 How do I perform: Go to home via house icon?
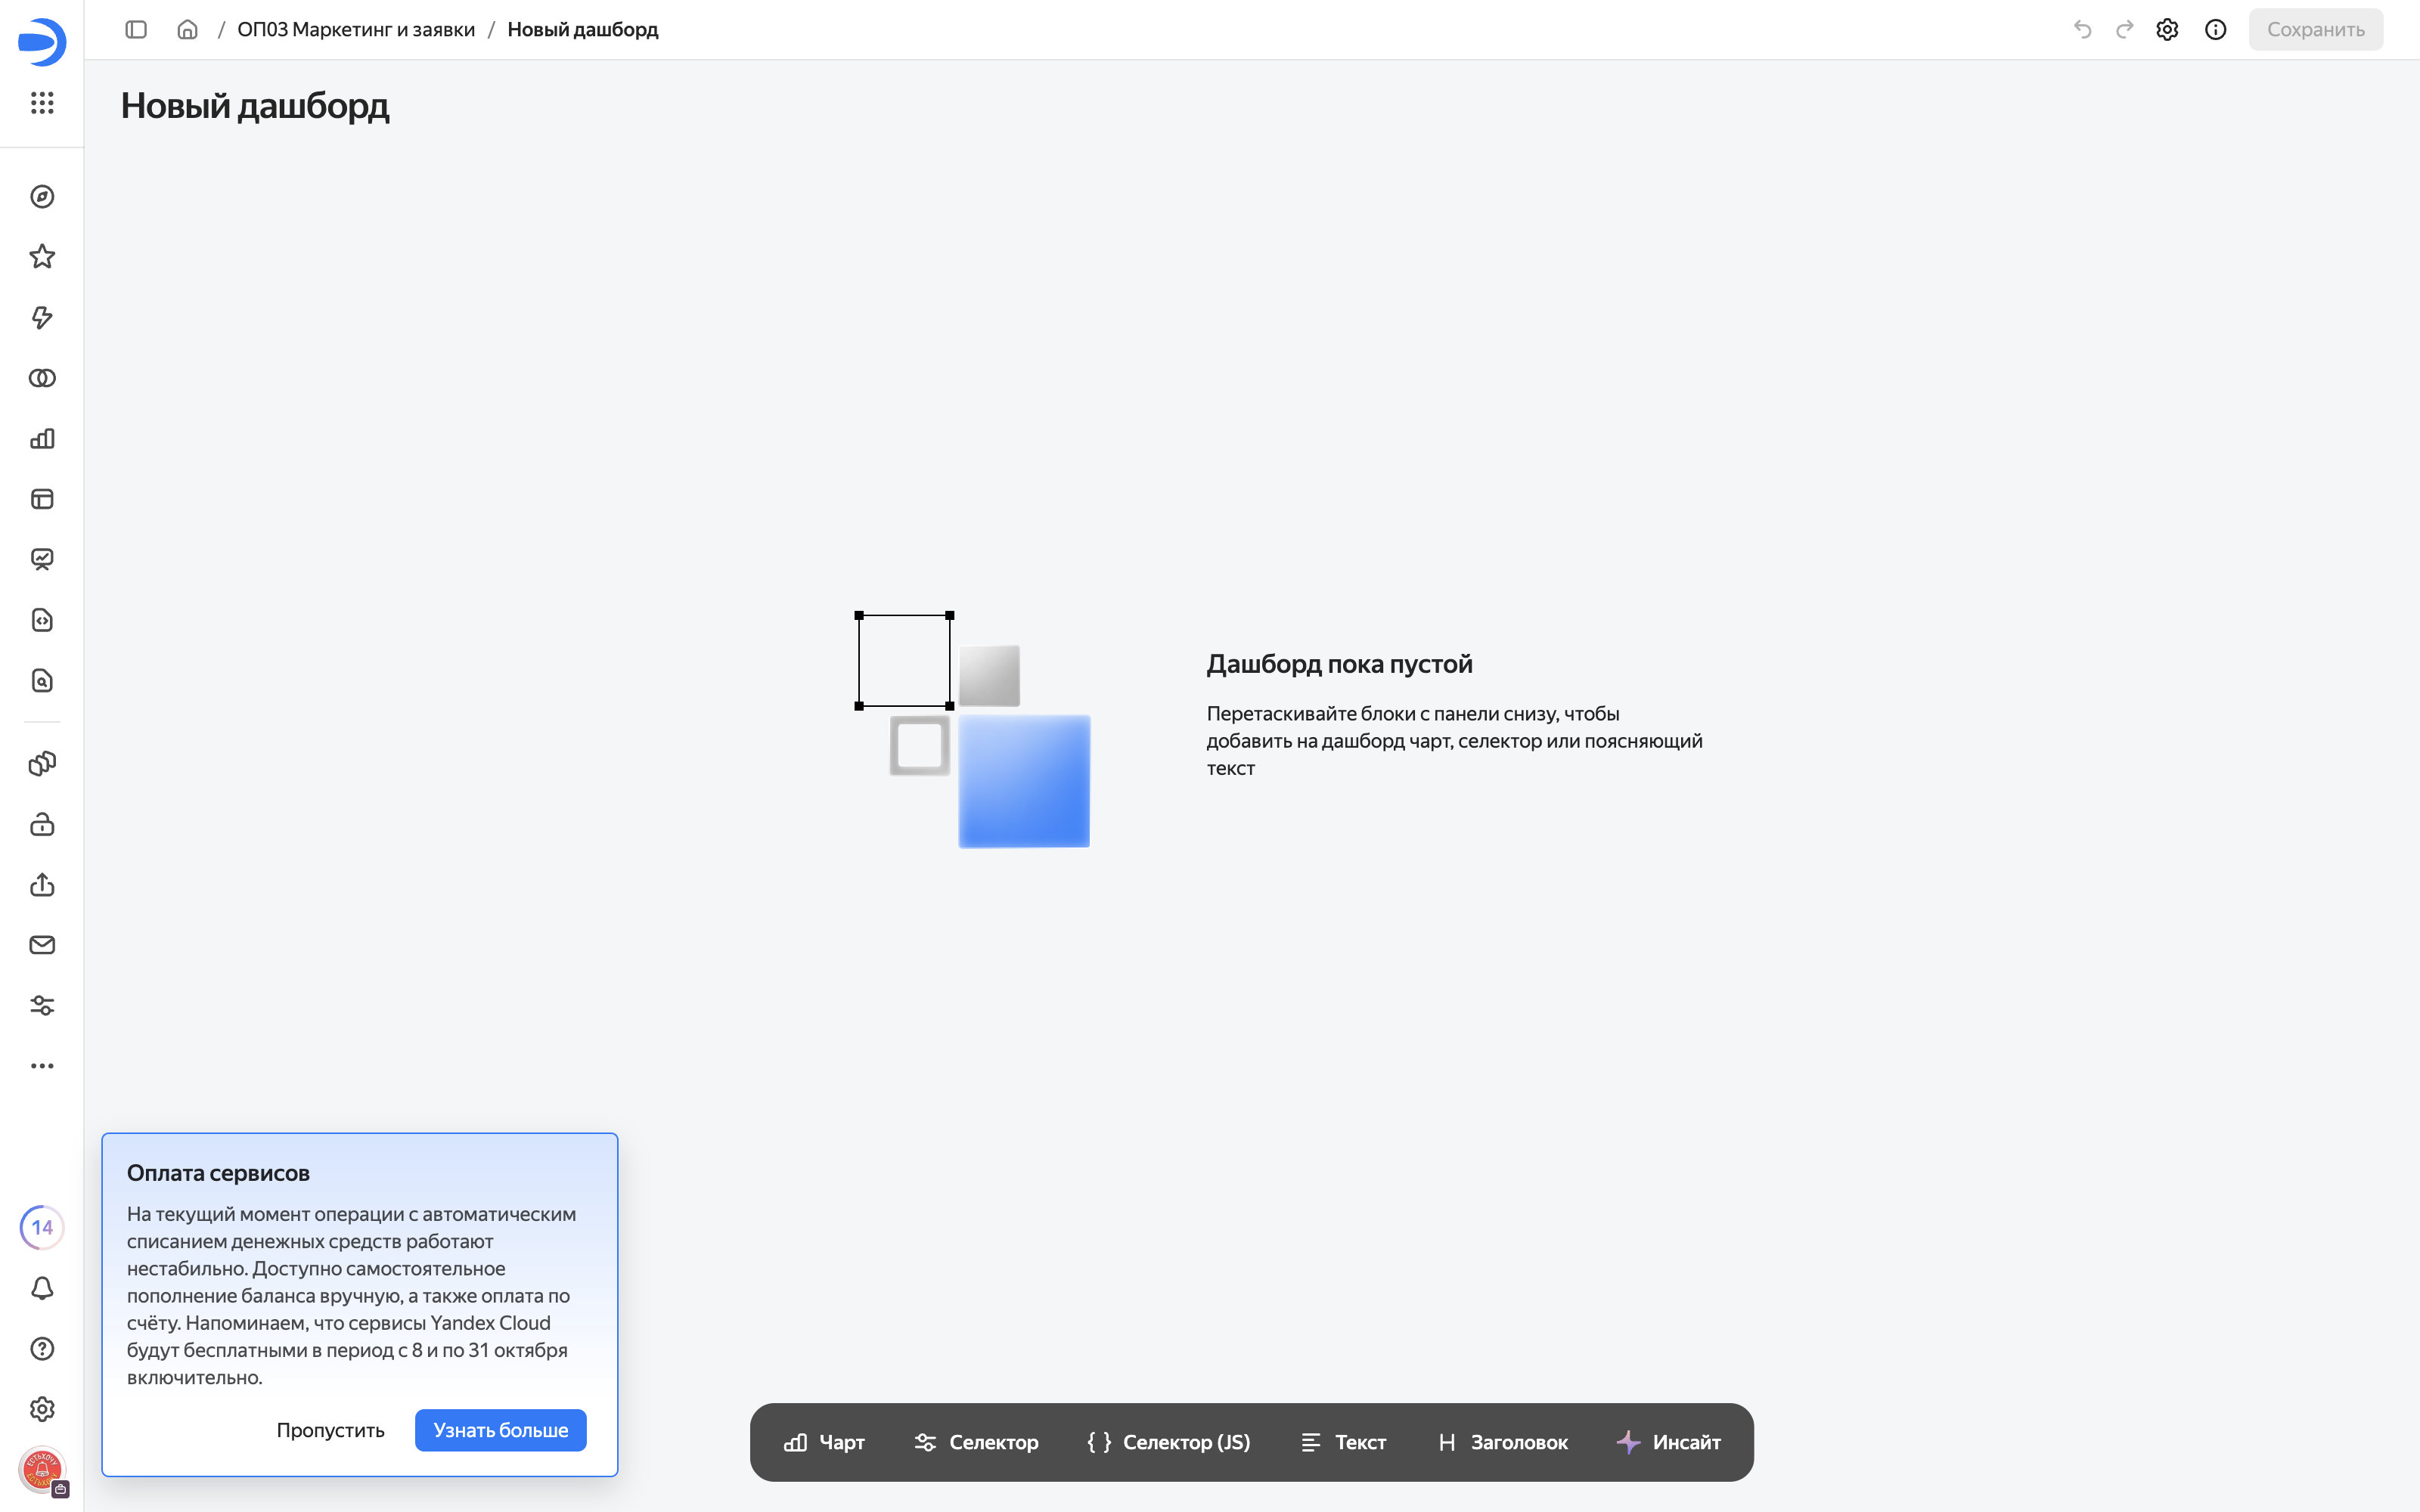(187, 30)
